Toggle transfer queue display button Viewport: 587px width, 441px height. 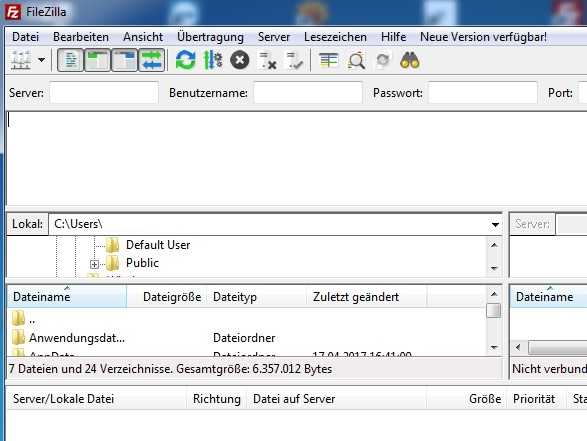[x=151, y=60]
